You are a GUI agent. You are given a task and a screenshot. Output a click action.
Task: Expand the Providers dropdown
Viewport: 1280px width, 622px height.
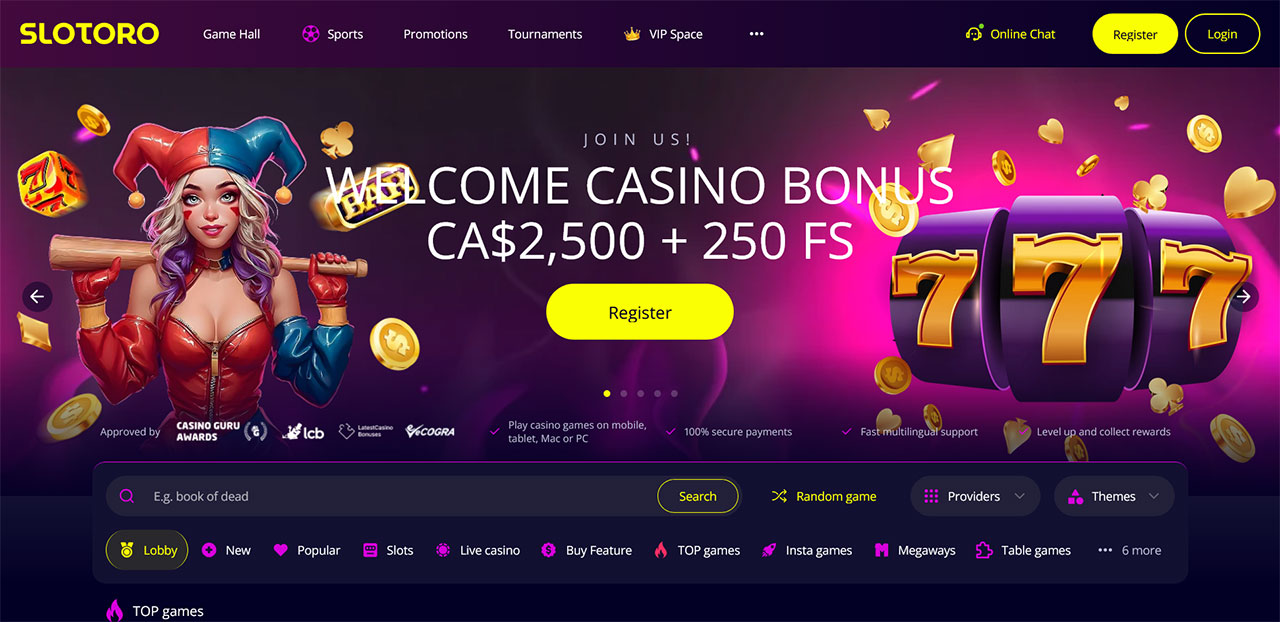click(975, 496)
